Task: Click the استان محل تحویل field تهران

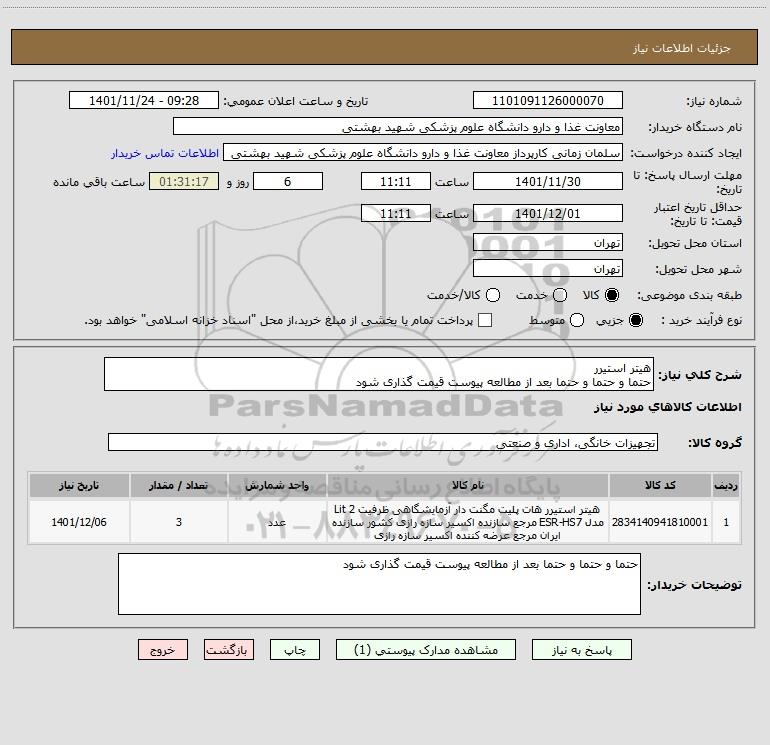Action: point(548,242)
